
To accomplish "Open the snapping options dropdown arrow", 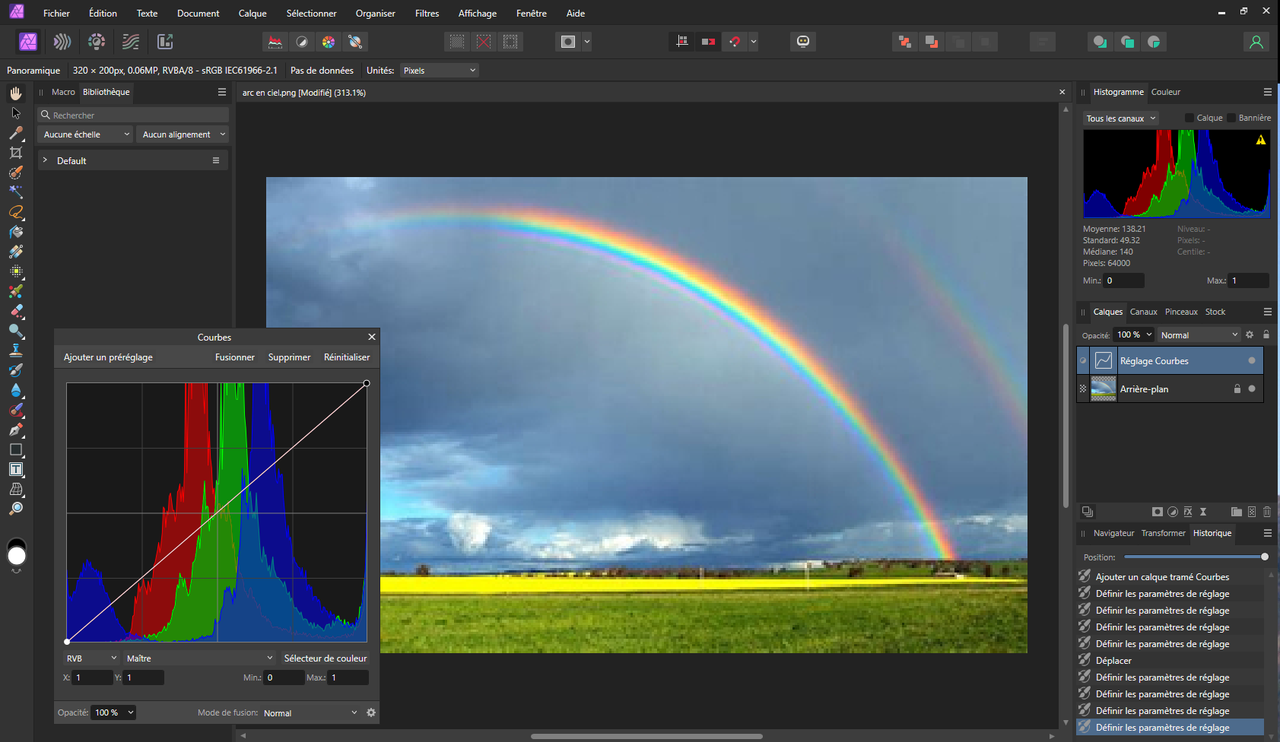I will [x=753, y=42].
